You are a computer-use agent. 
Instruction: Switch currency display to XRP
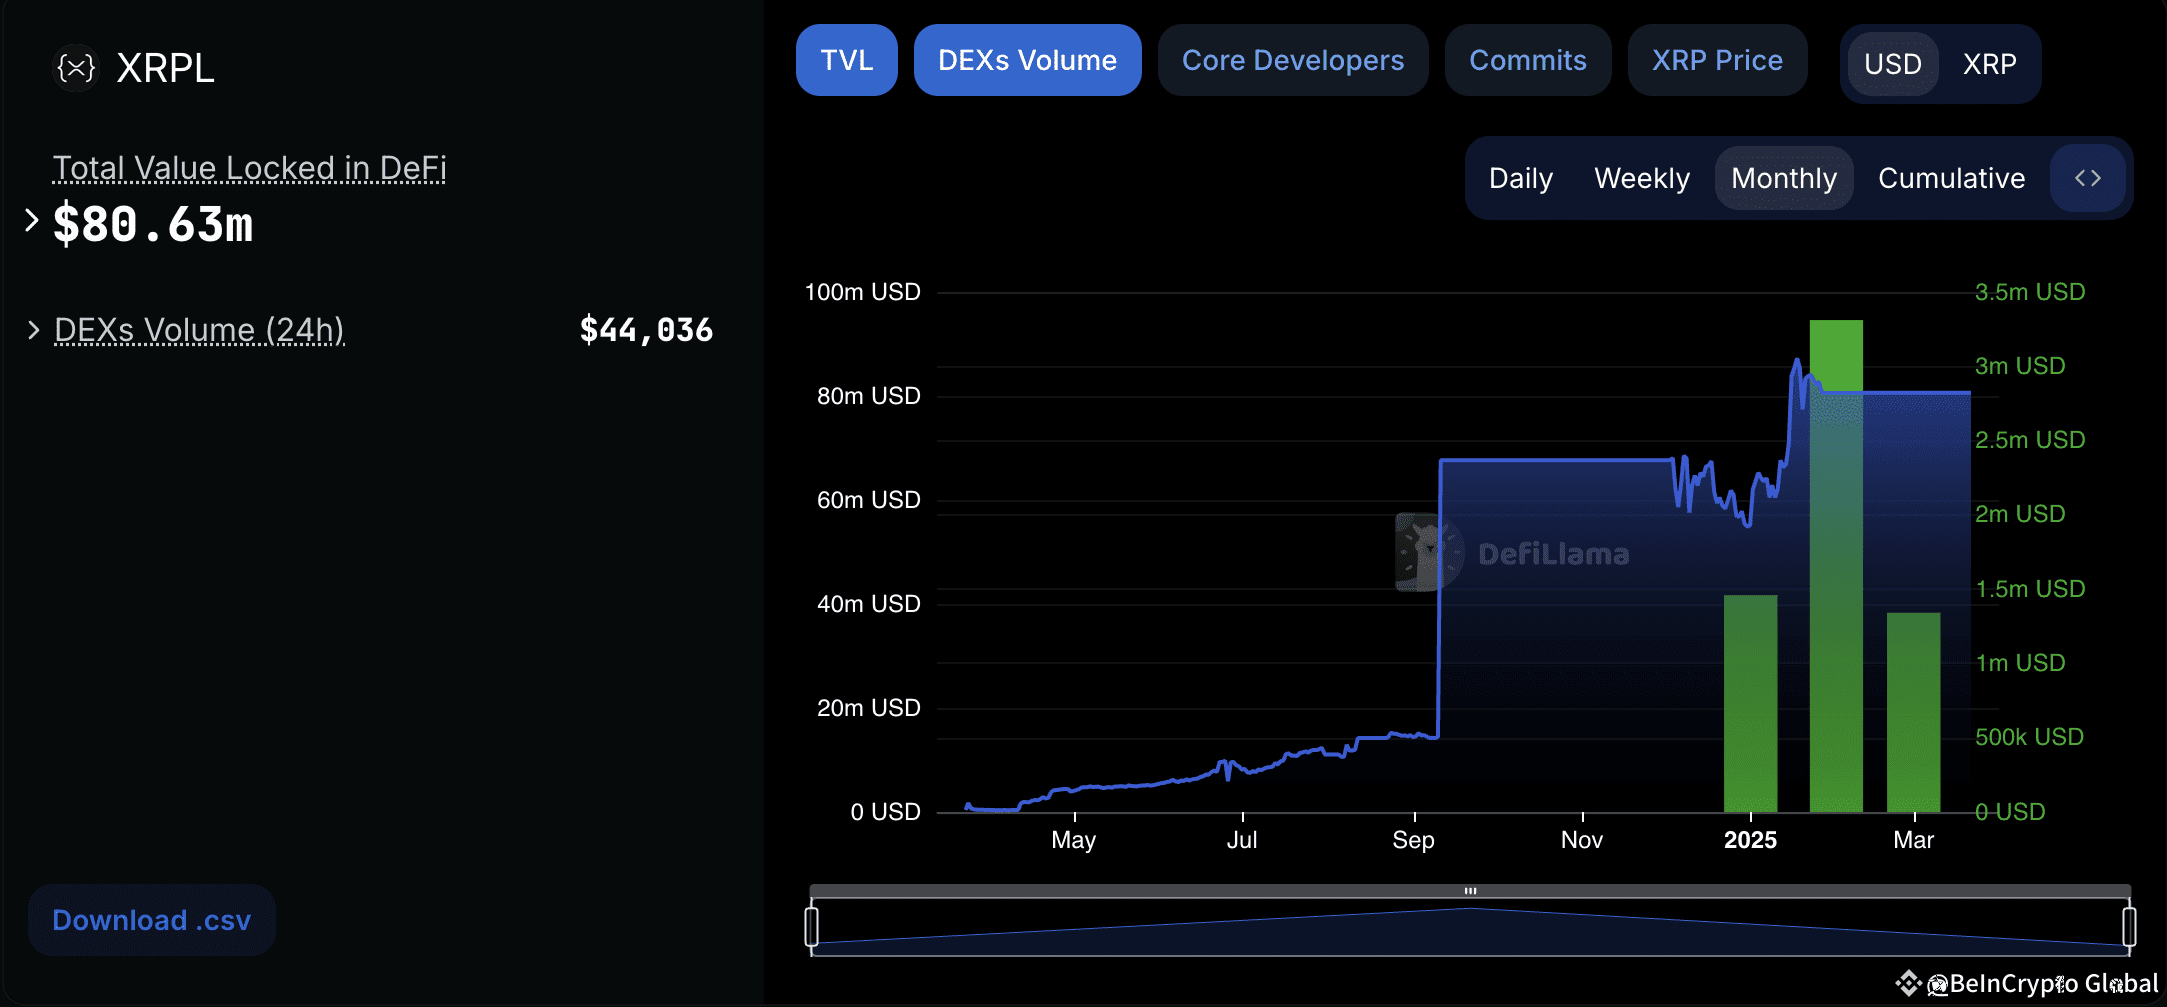pos(1989,64)
